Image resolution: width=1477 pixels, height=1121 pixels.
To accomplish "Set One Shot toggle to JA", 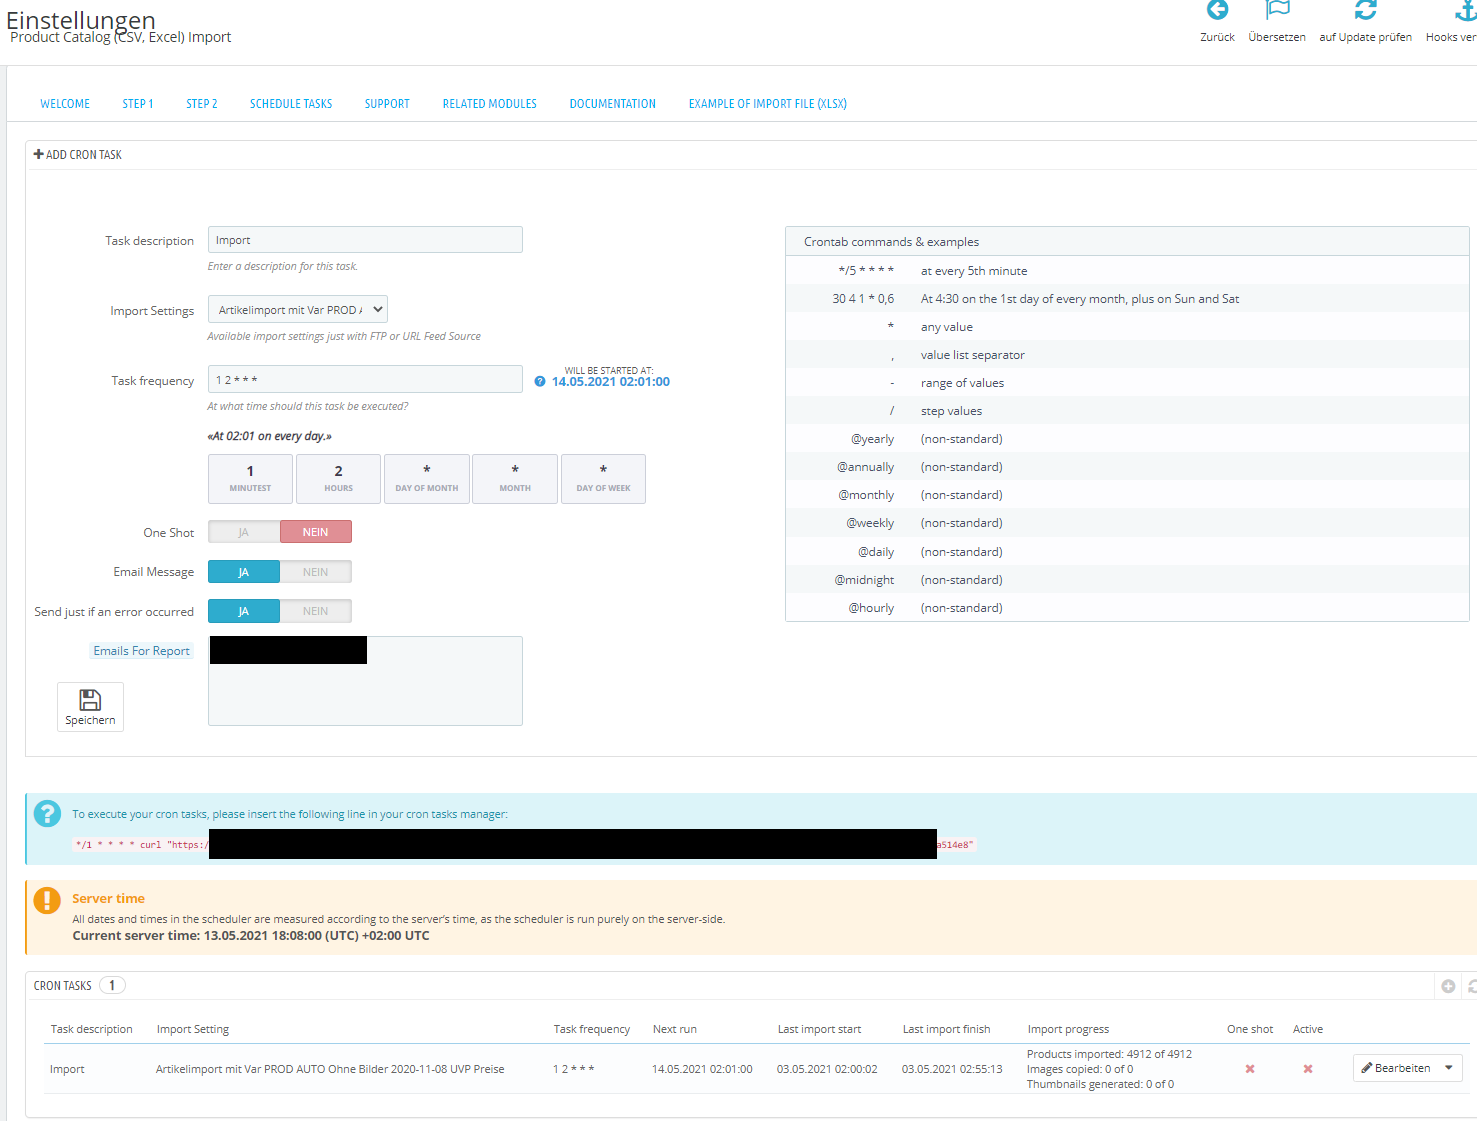I will [x=244, y=532].
